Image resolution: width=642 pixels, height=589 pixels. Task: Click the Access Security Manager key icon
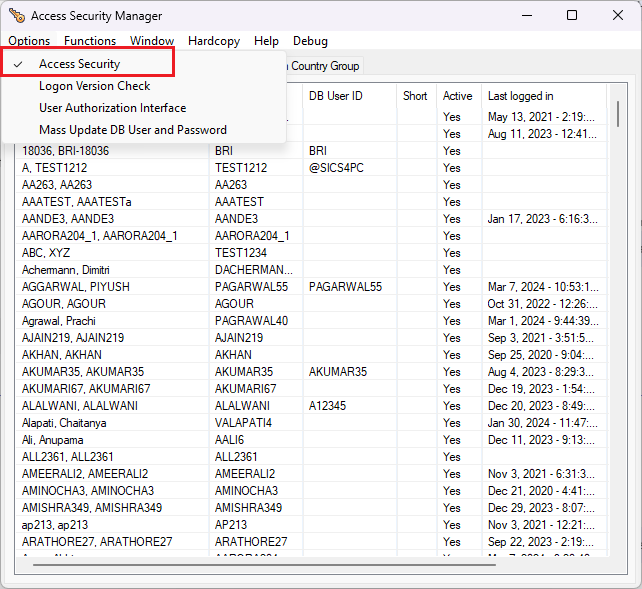(17, 16)
